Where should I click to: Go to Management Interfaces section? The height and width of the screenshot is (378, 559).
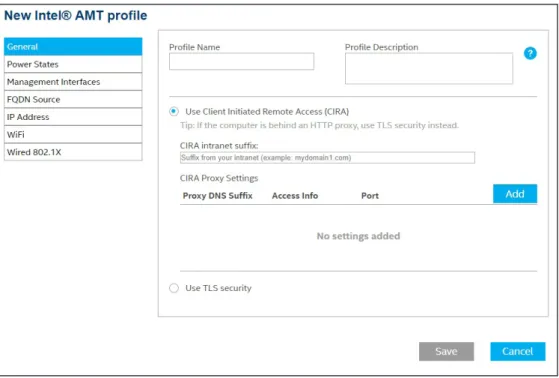tap(73, 82)
